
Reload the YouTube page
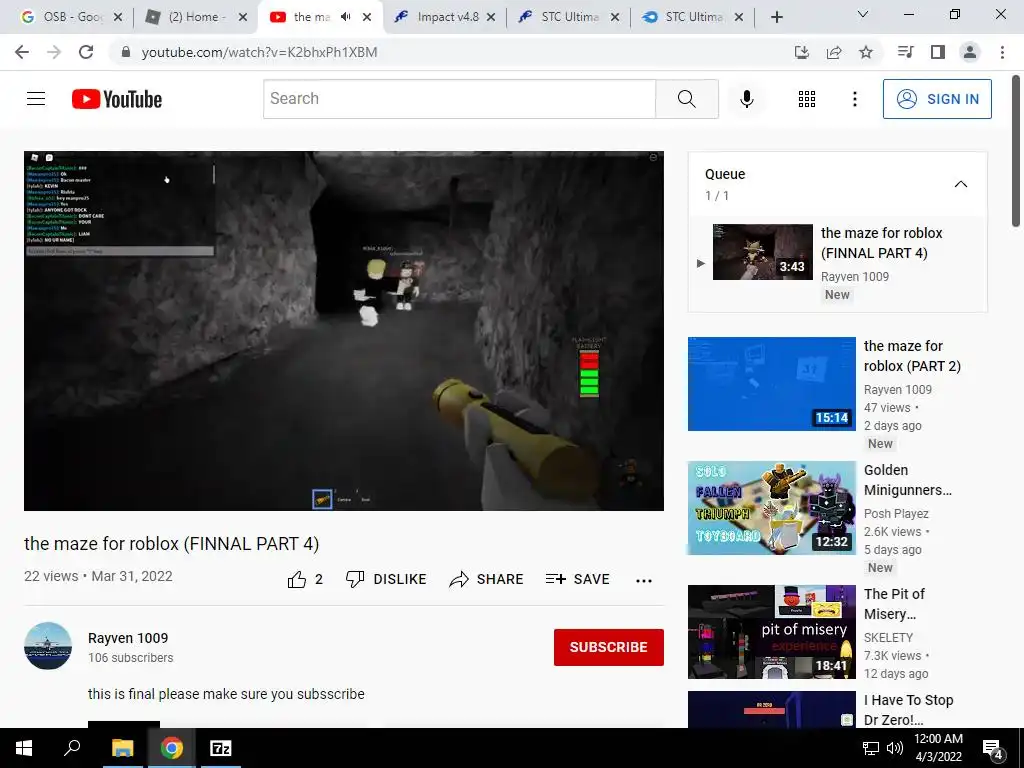pos(86,52)
